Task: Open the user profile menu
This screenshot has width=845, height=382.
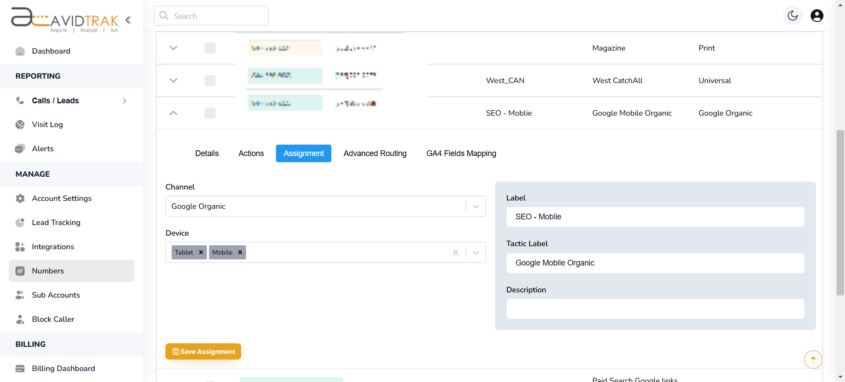Action: 817,16
